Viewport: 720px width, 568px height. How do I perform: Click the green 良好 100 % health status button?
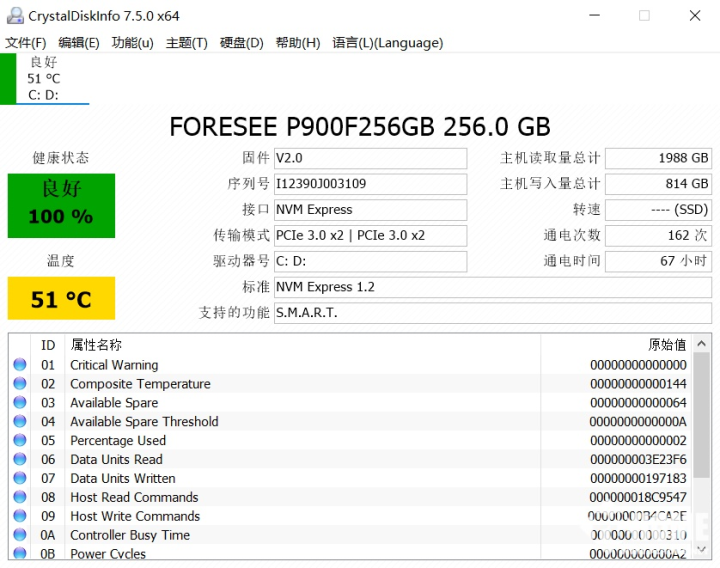point(61,205)
